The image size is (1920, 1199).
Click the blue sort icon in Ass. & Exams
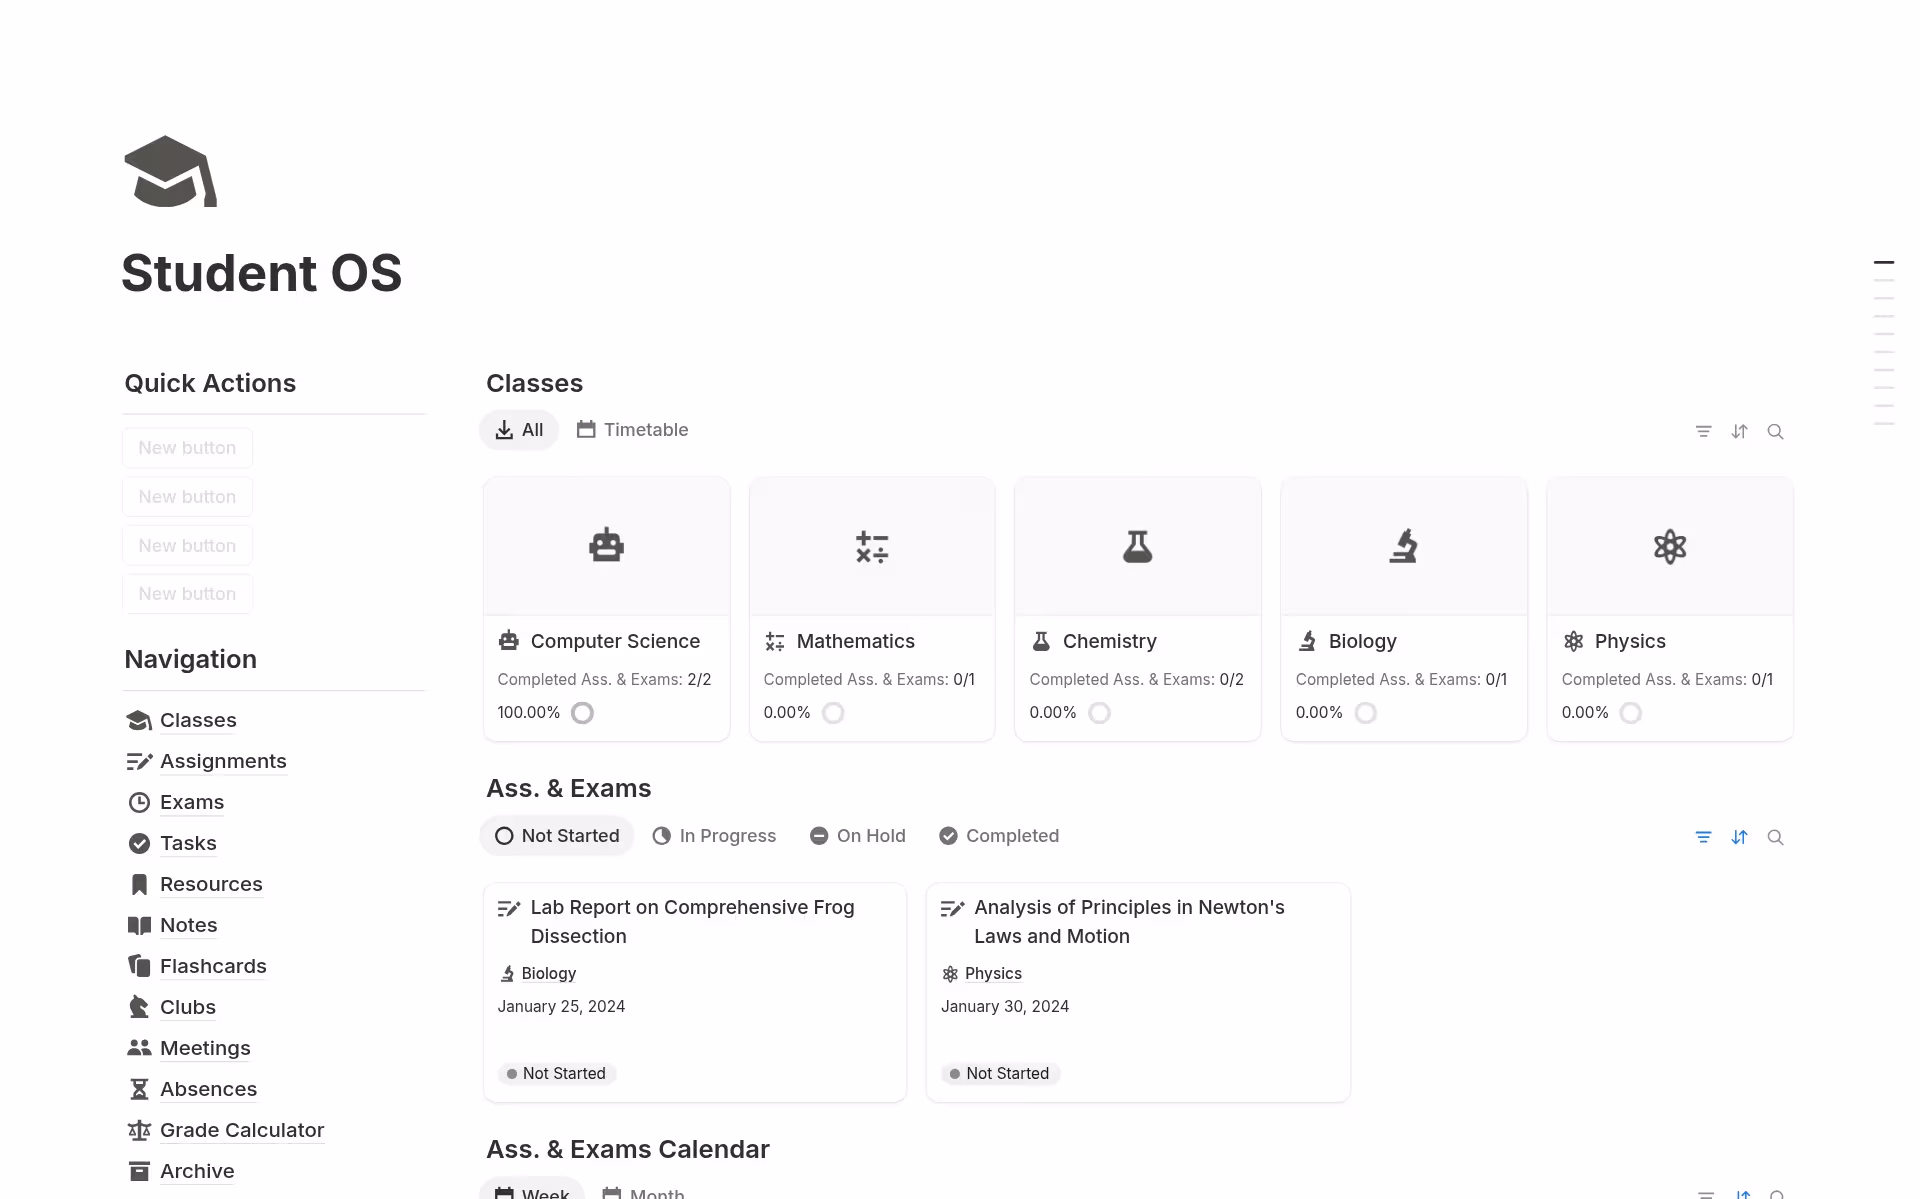1739,837
